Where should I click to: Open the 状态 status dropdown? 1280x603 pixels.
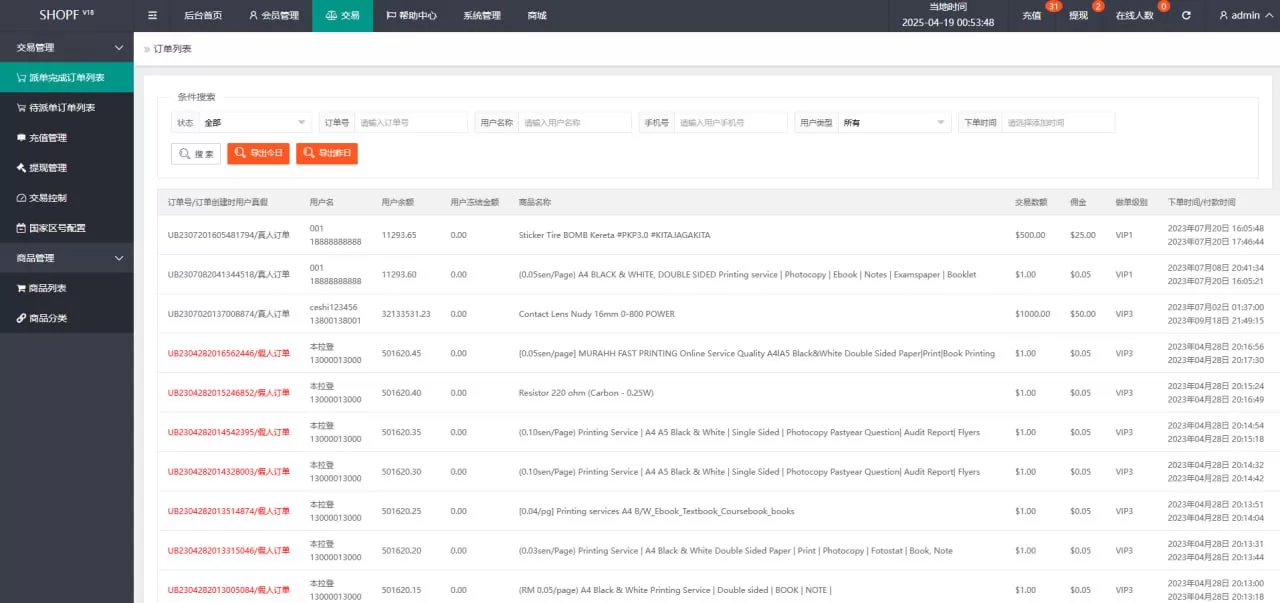(x=255, y=123)
